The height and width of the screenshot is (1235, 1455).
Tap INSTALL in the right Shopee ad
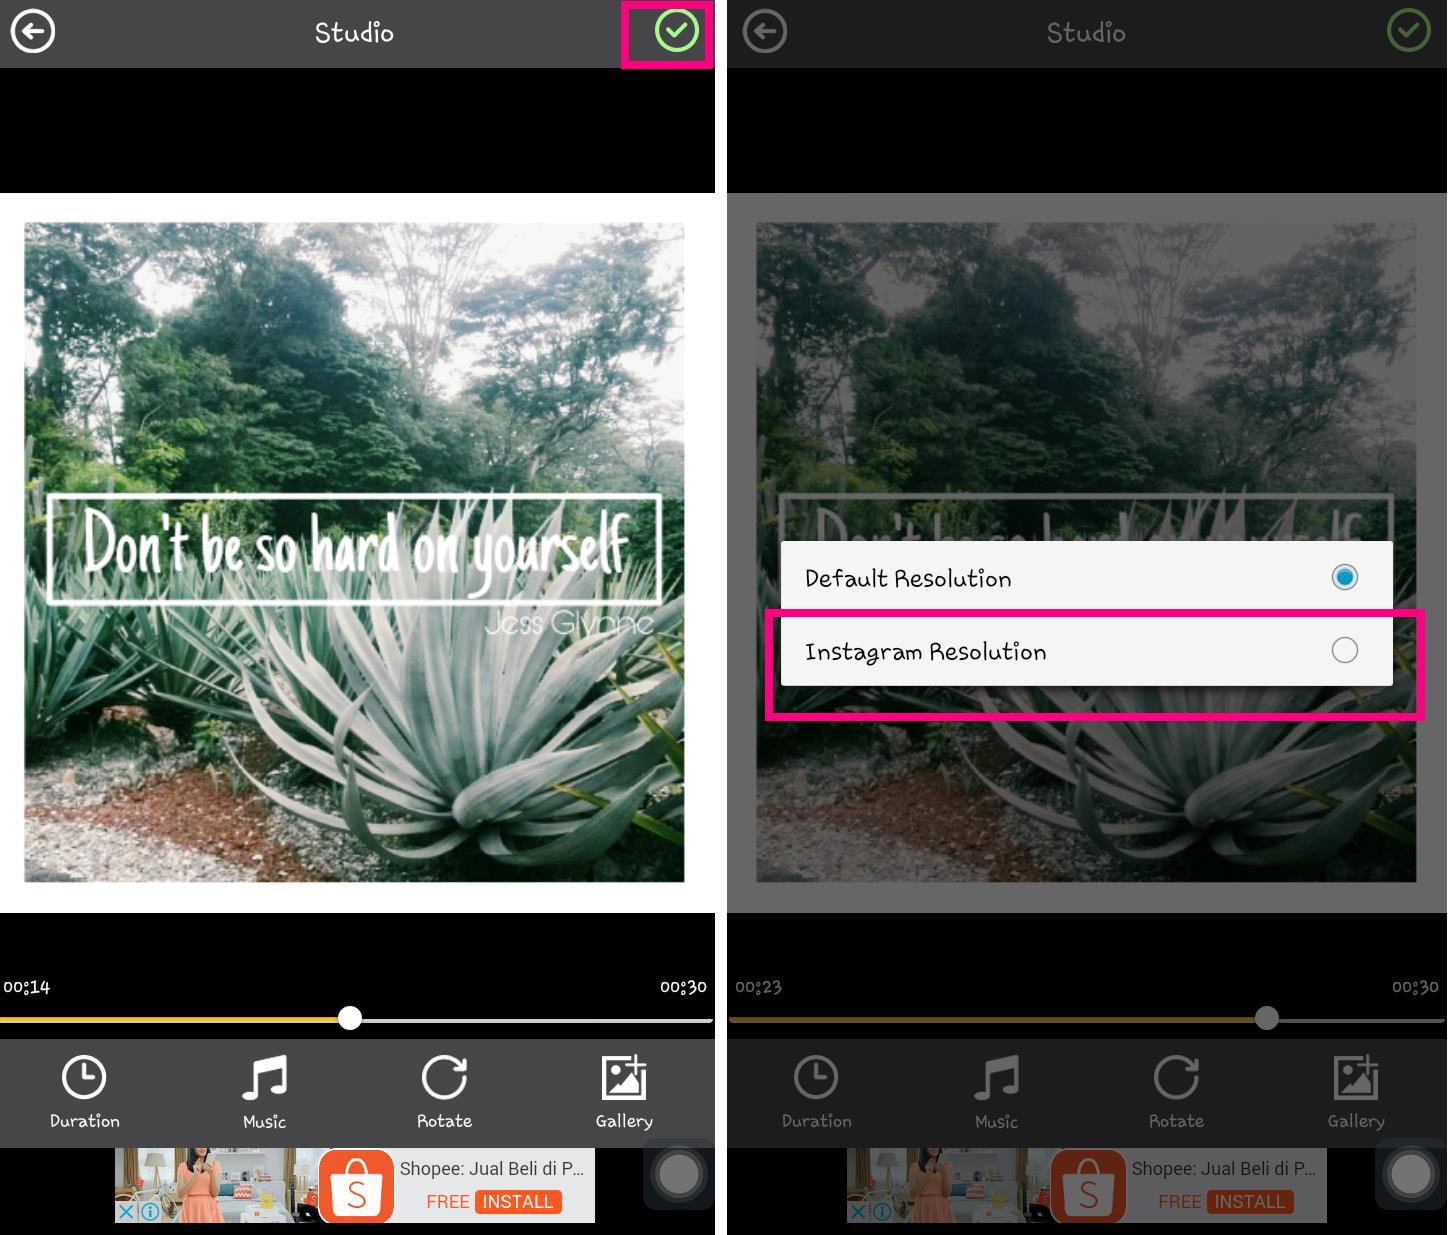click(x=1250, y=1201)
